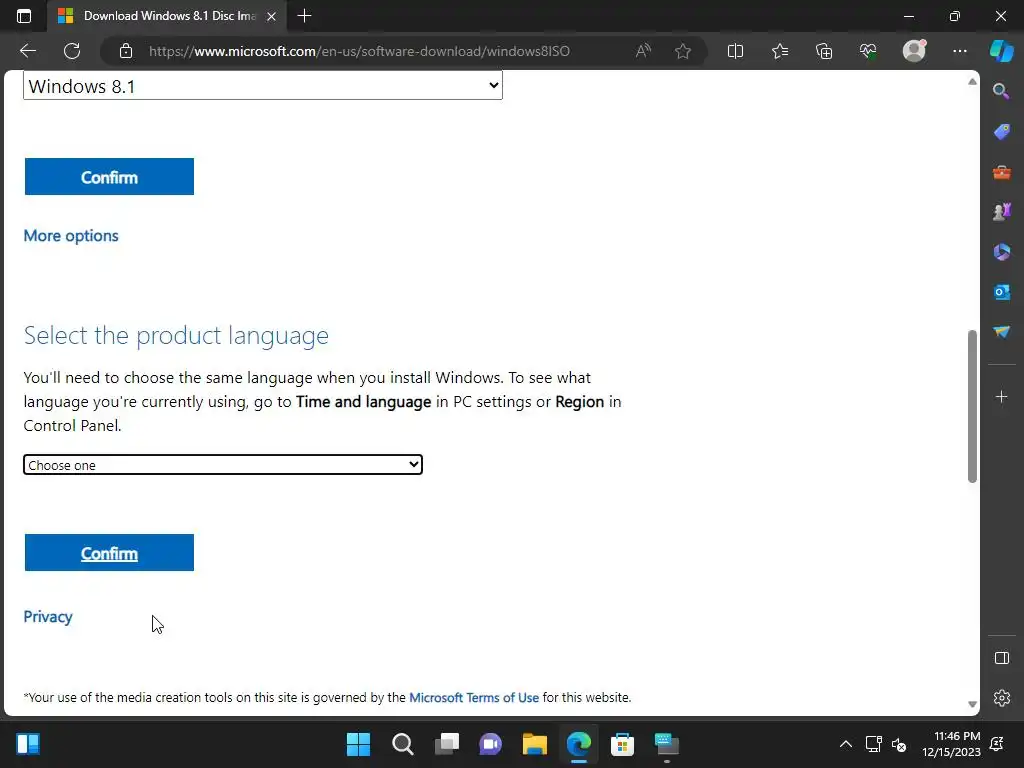The image size is (1024, 768).
Task: Open the sidebar Games chess icon
Action: pyautogui.click(x=1001, y=212)
